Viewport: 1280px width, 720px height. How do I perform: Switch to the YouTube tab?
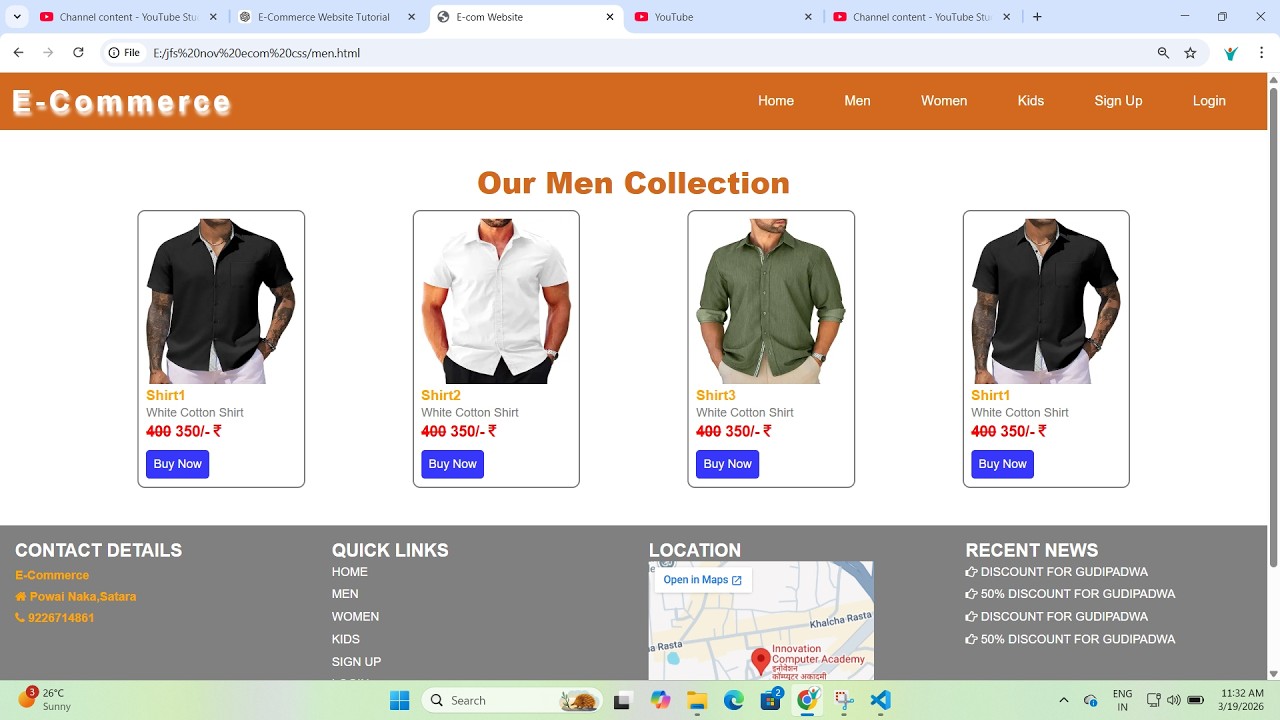724,17
